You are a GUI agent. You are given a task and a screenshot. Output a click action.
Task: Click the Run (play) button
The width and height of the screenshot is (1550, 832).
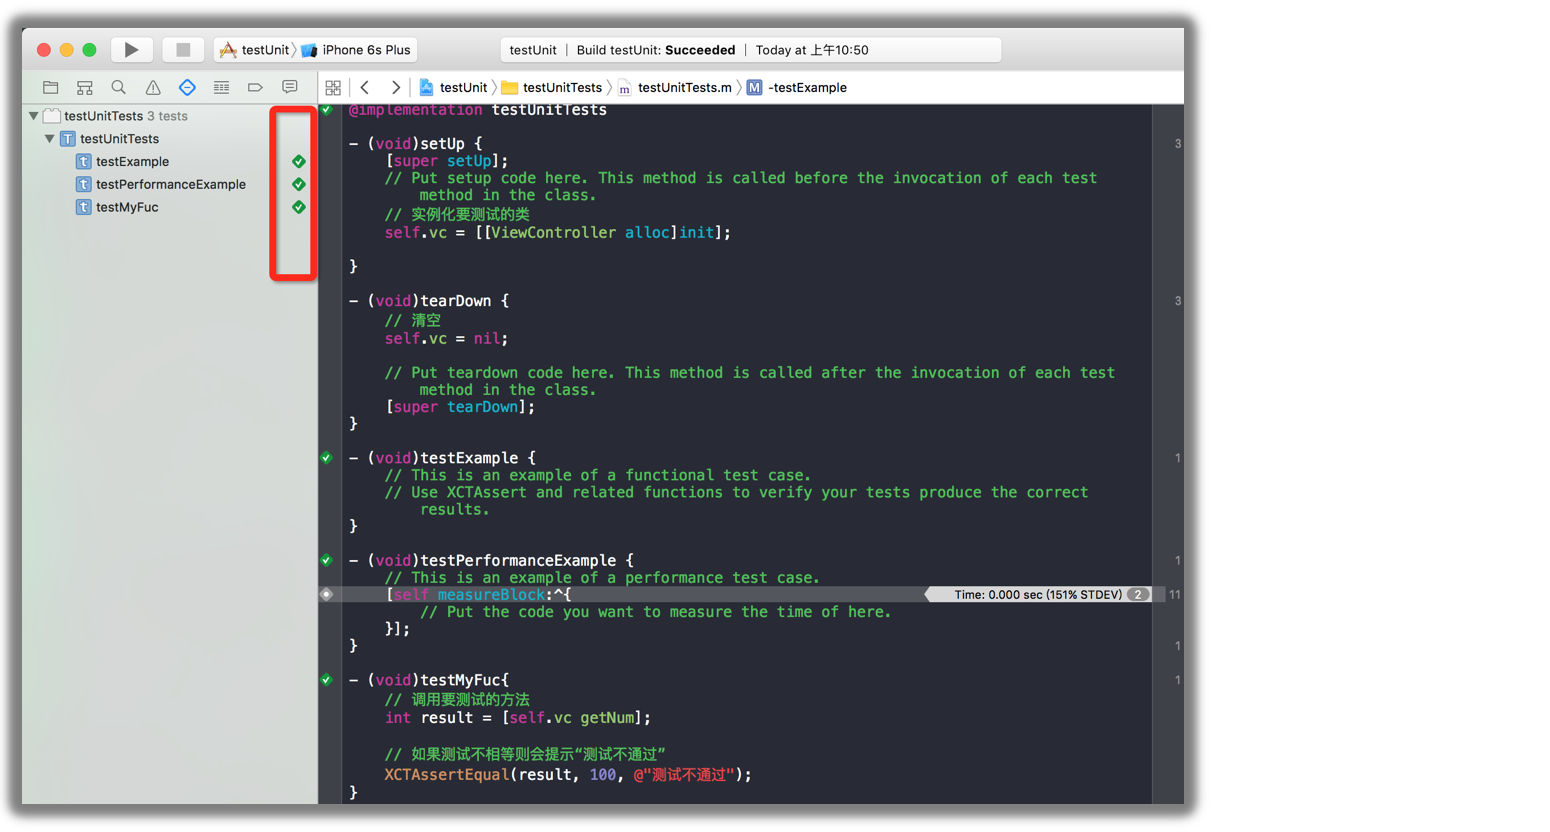tap(131, 50)
